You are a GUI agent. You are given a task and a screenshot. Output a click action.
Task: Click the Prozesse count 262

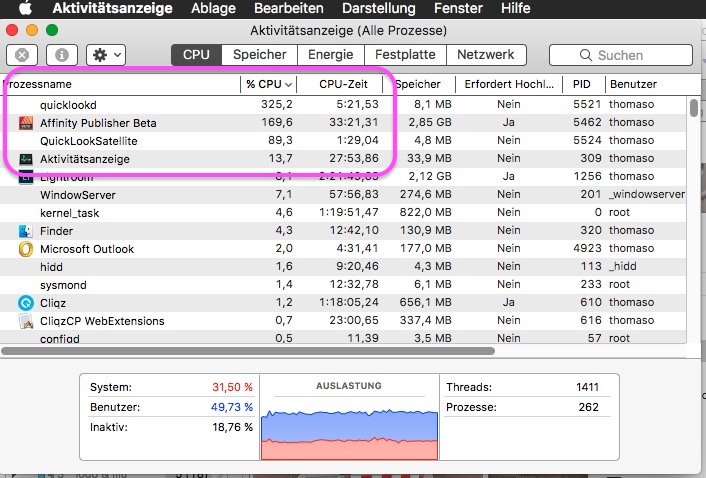588,407
